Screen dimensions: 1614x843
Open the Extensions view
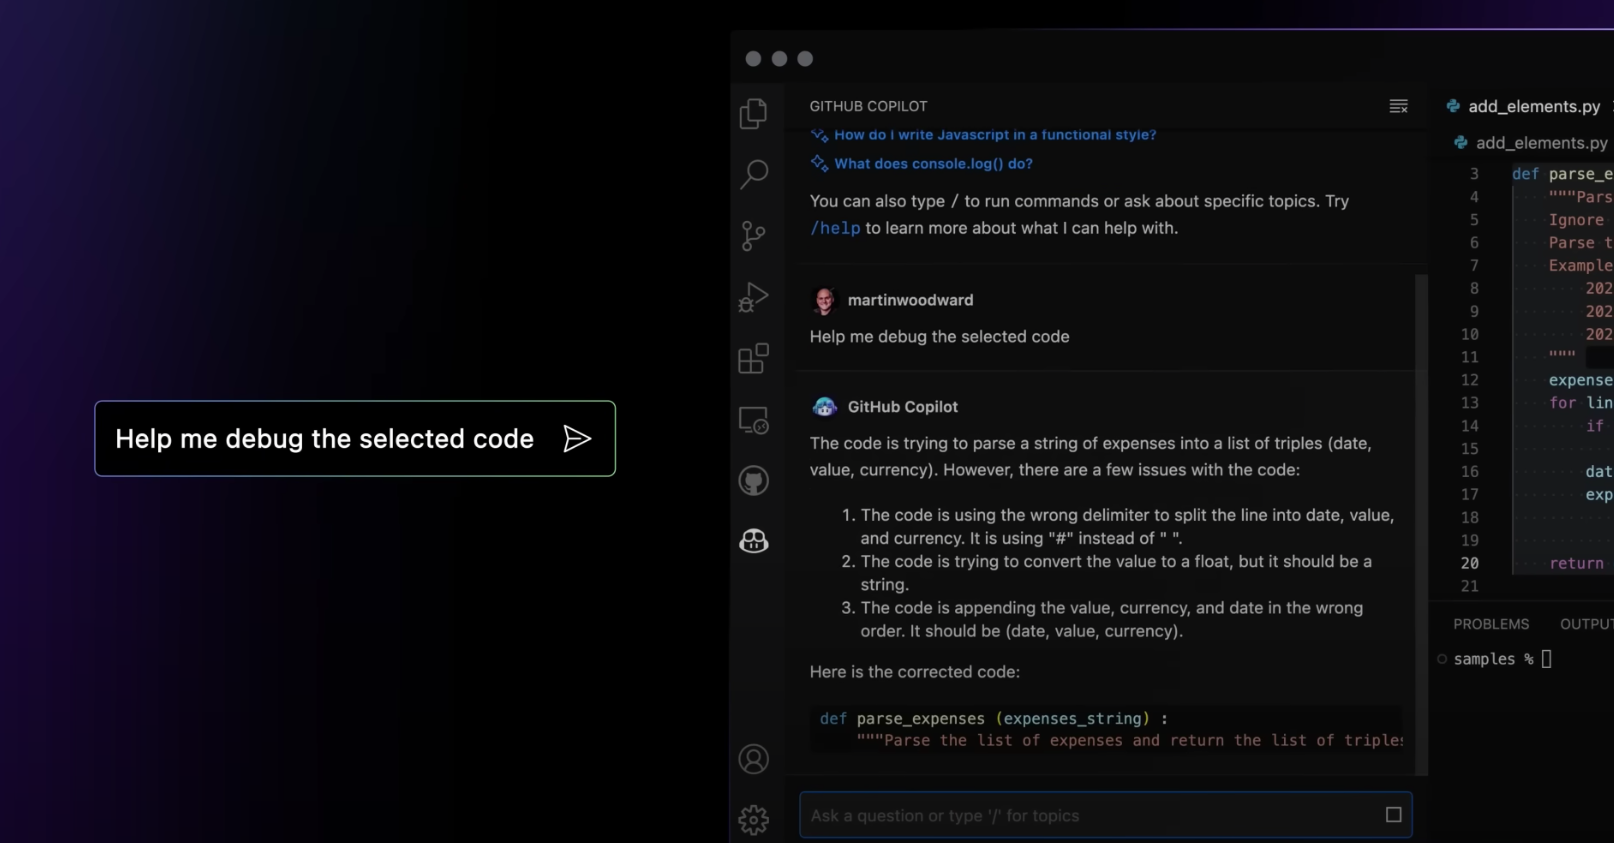click(x=754, y=358)
